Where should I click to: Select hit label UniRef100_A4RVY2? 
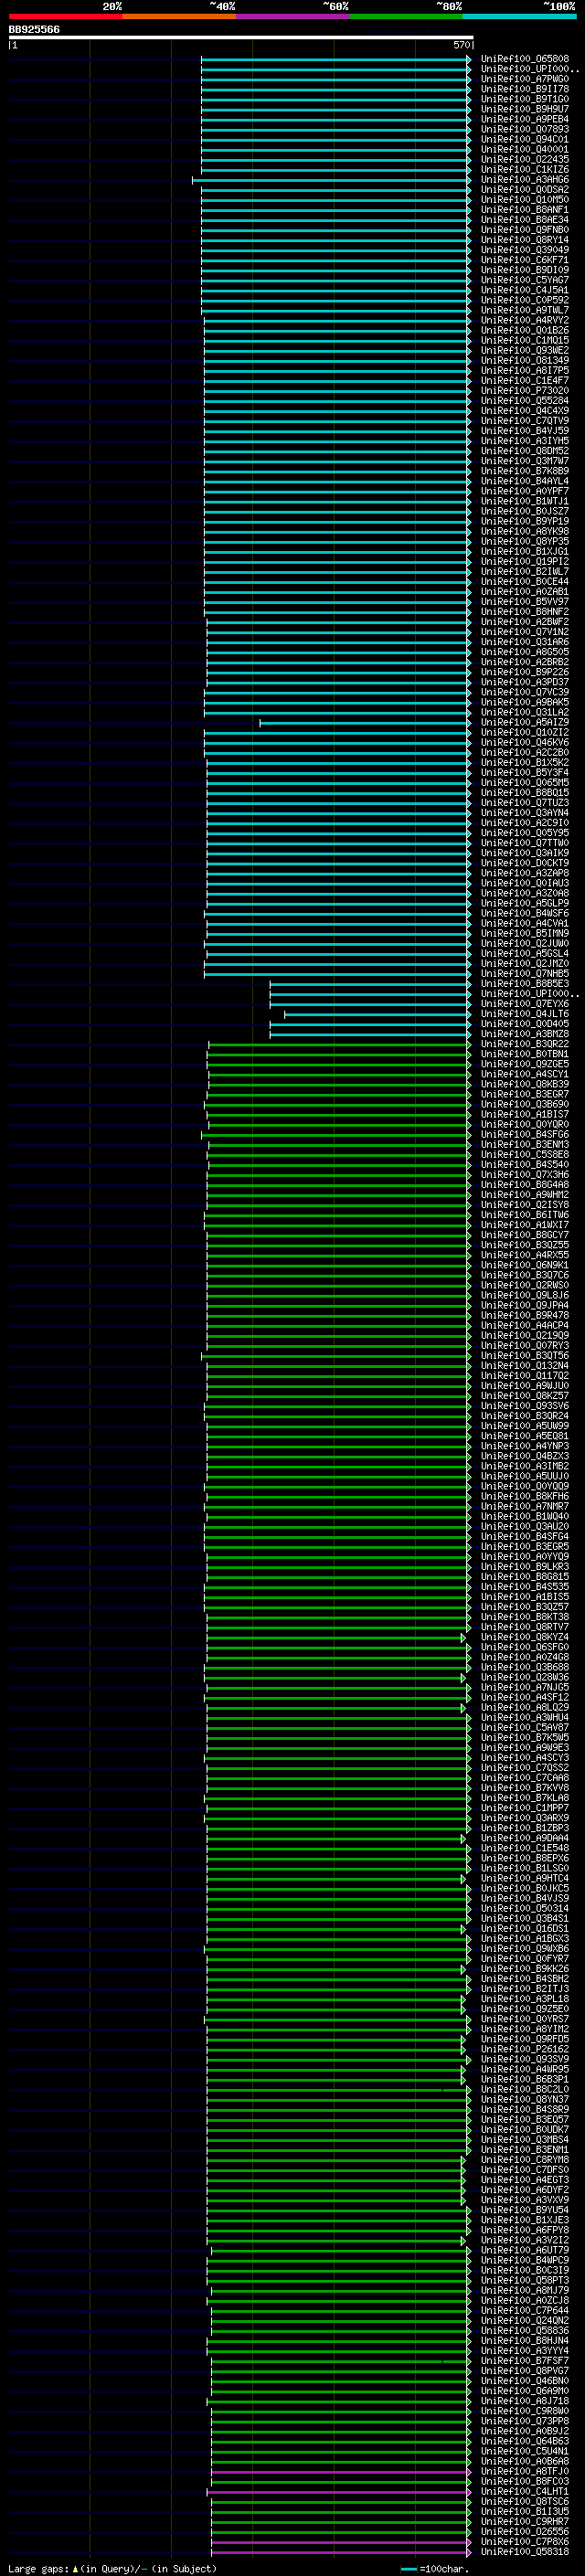[525, 321]
